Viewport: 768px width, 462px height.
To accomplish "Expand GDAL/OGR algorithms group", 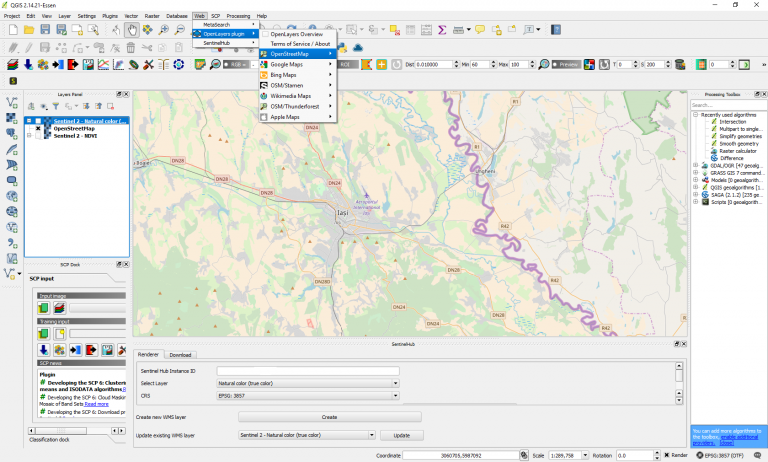I will pos(696,166).
